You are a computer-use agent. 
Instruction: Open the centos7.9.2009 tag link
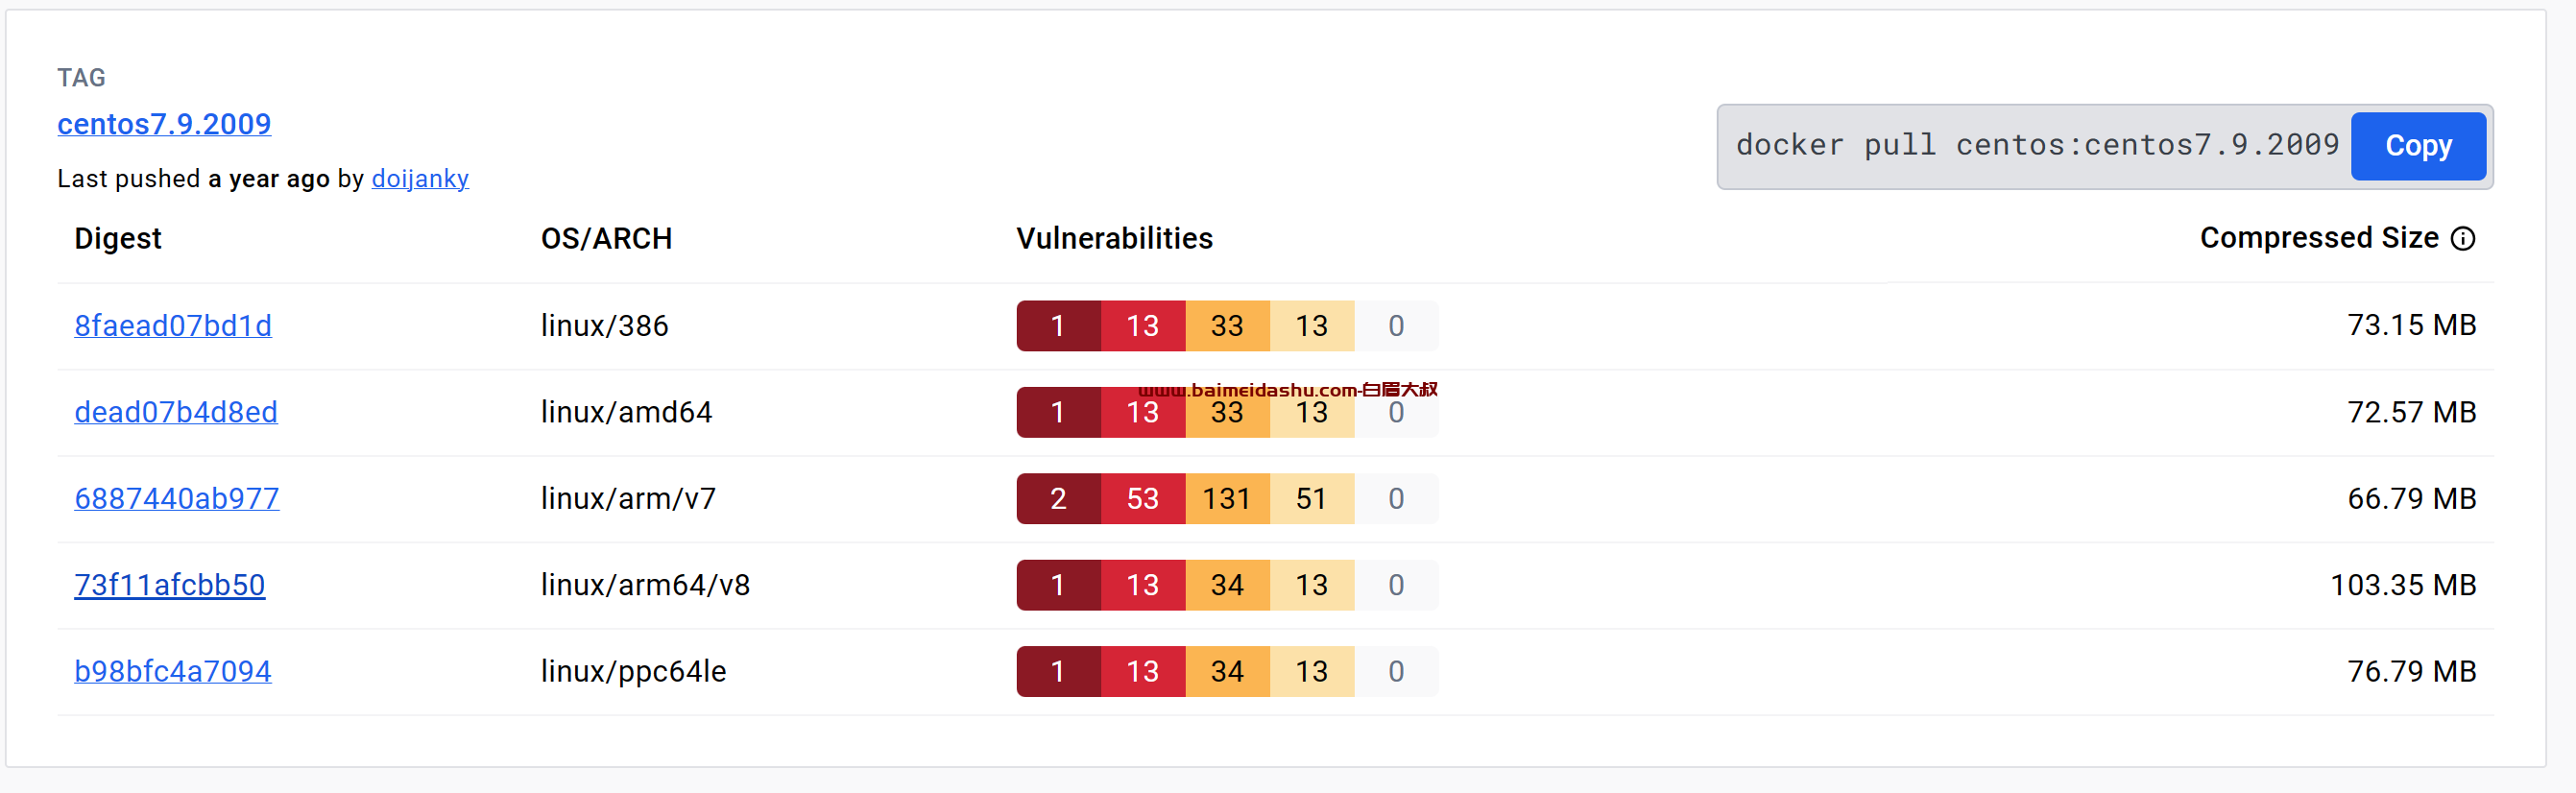coord(164,124)
